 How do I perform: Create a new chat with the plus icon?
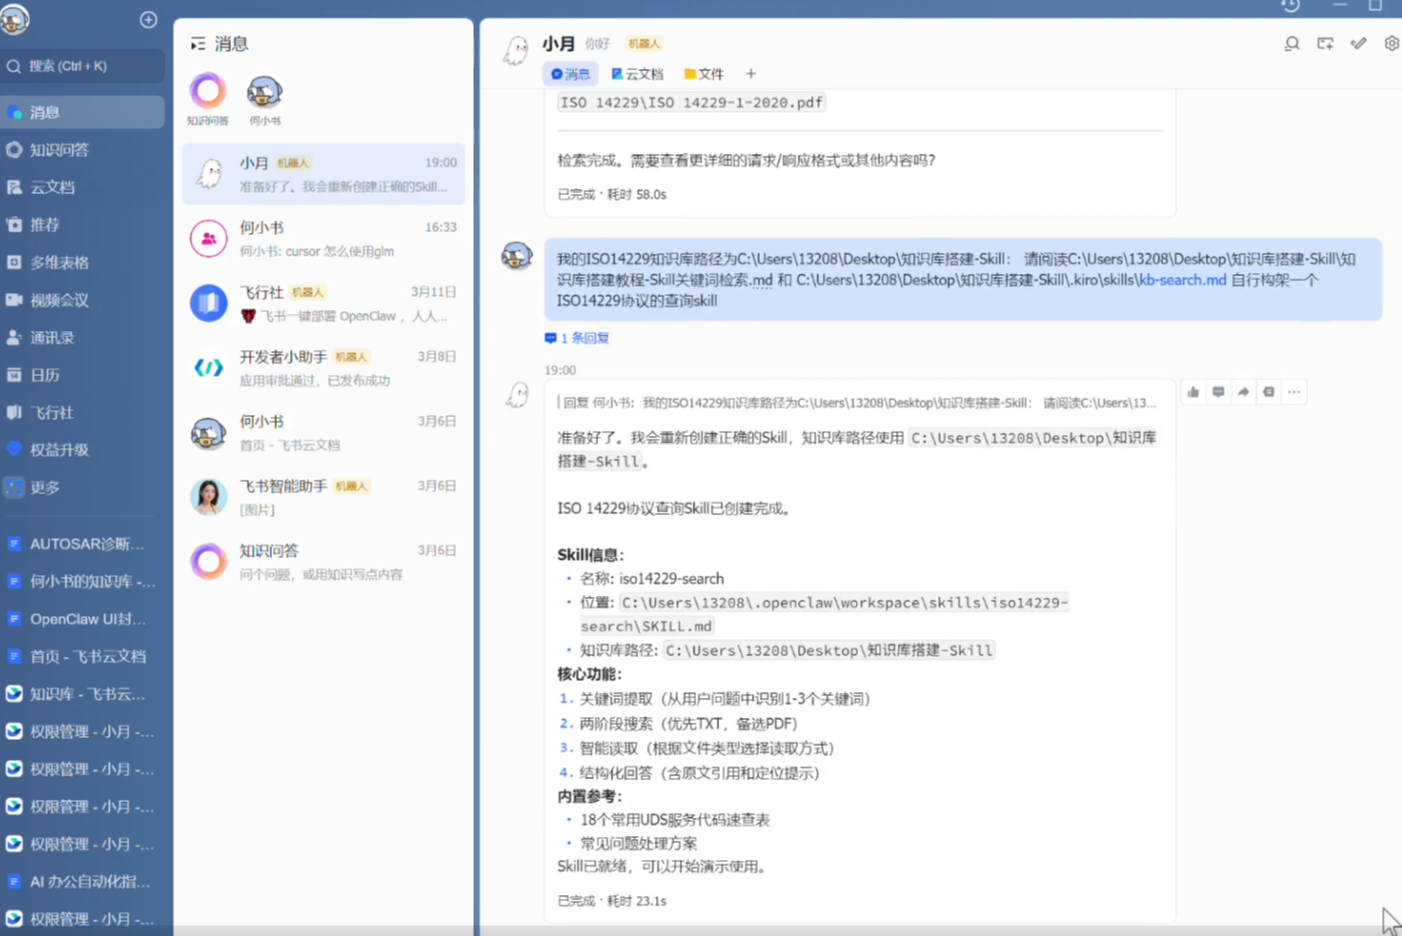pos(148,19)
